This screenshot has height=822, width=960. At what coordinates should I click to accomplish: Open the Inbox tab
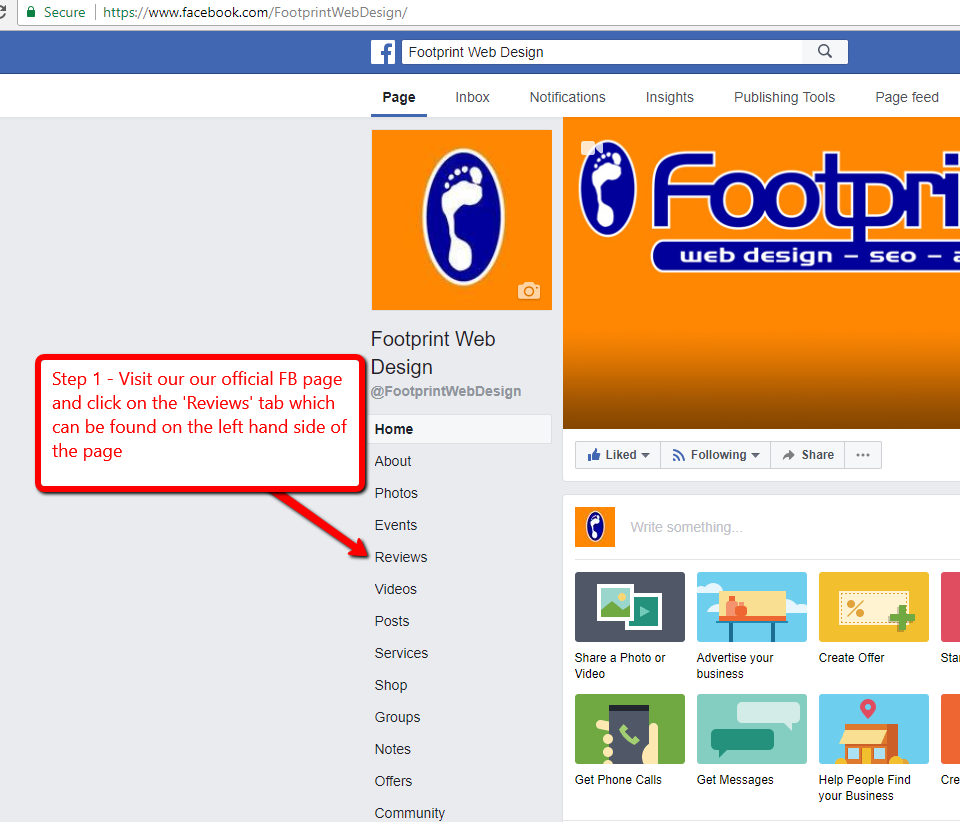click(x=472, y=97)
